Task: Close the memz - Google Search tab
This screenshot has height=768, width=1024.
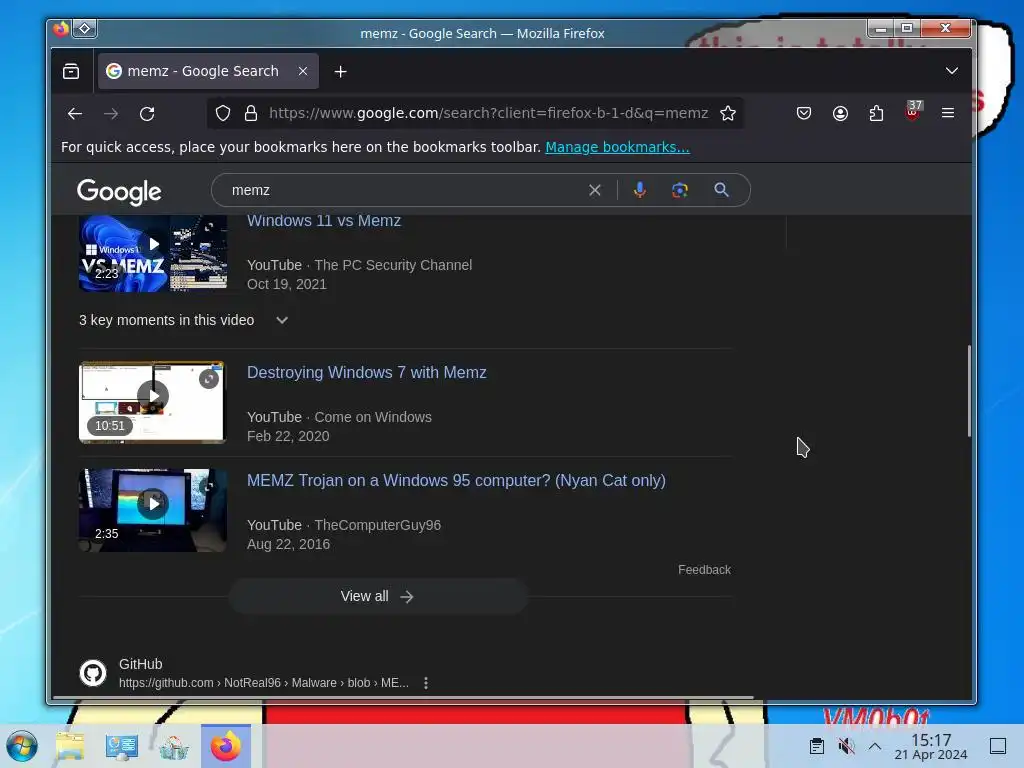Action: 303,71
